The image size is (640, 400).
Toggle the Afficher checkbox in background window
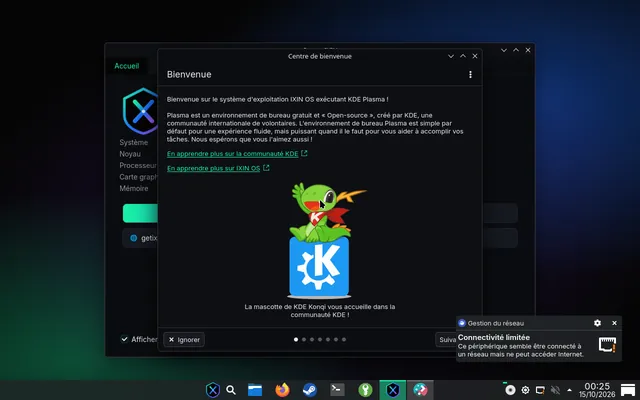tap(124, 339)
